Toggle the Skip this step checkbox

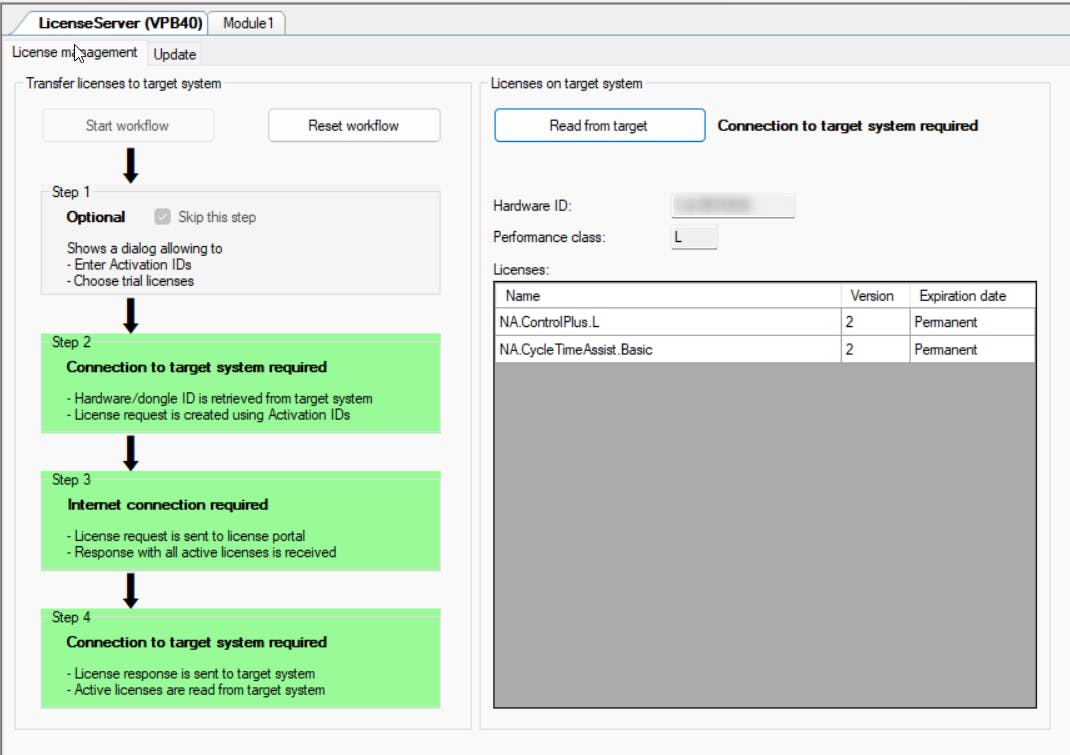[x=163, y=217]
